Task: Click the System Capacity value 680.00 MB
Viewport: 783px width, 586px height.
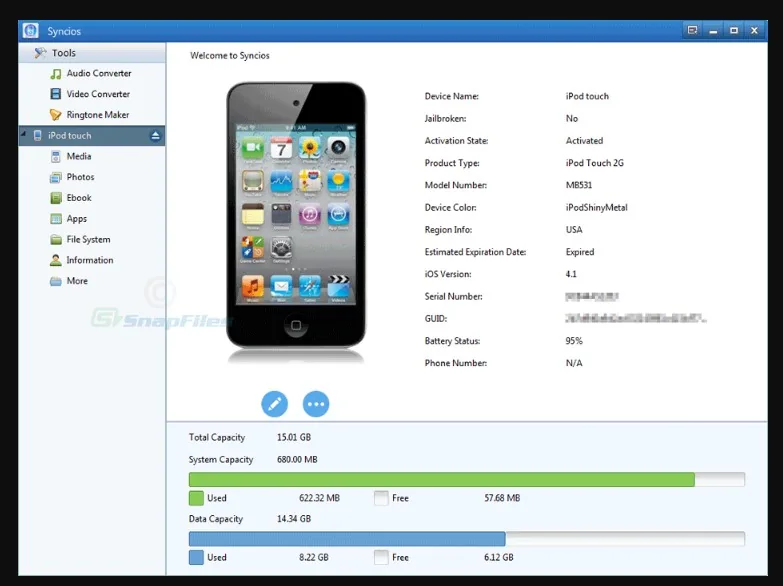Action: (297, 460)
